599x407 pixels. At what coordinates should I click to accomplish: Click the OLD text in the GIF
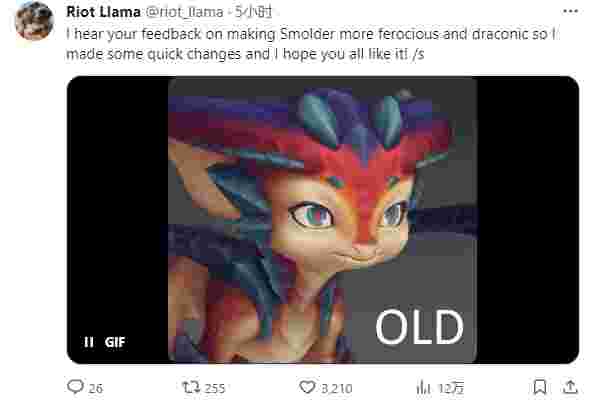coord(419,327)
